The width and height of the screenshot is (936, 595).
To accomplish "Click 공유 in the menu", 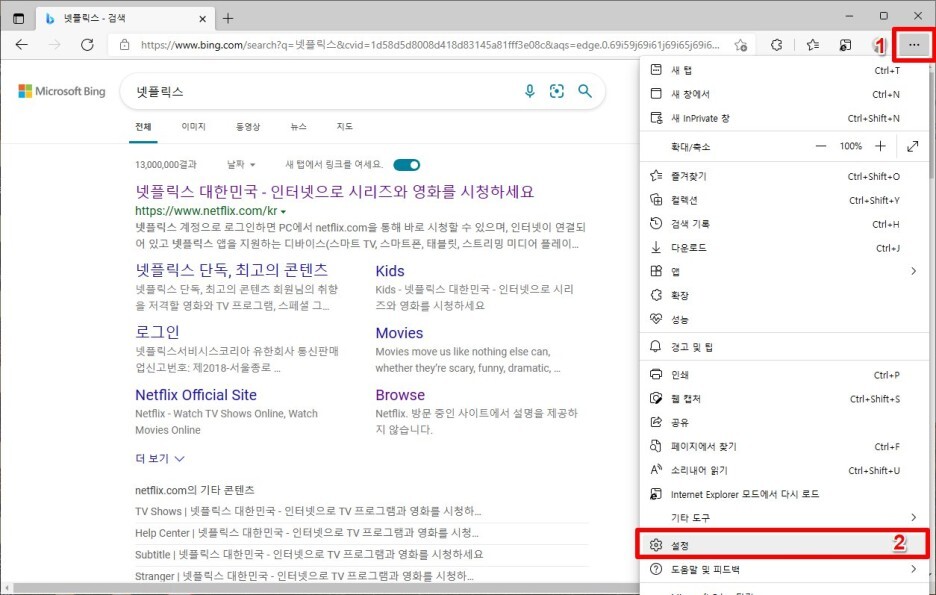I will coord(784,423).
